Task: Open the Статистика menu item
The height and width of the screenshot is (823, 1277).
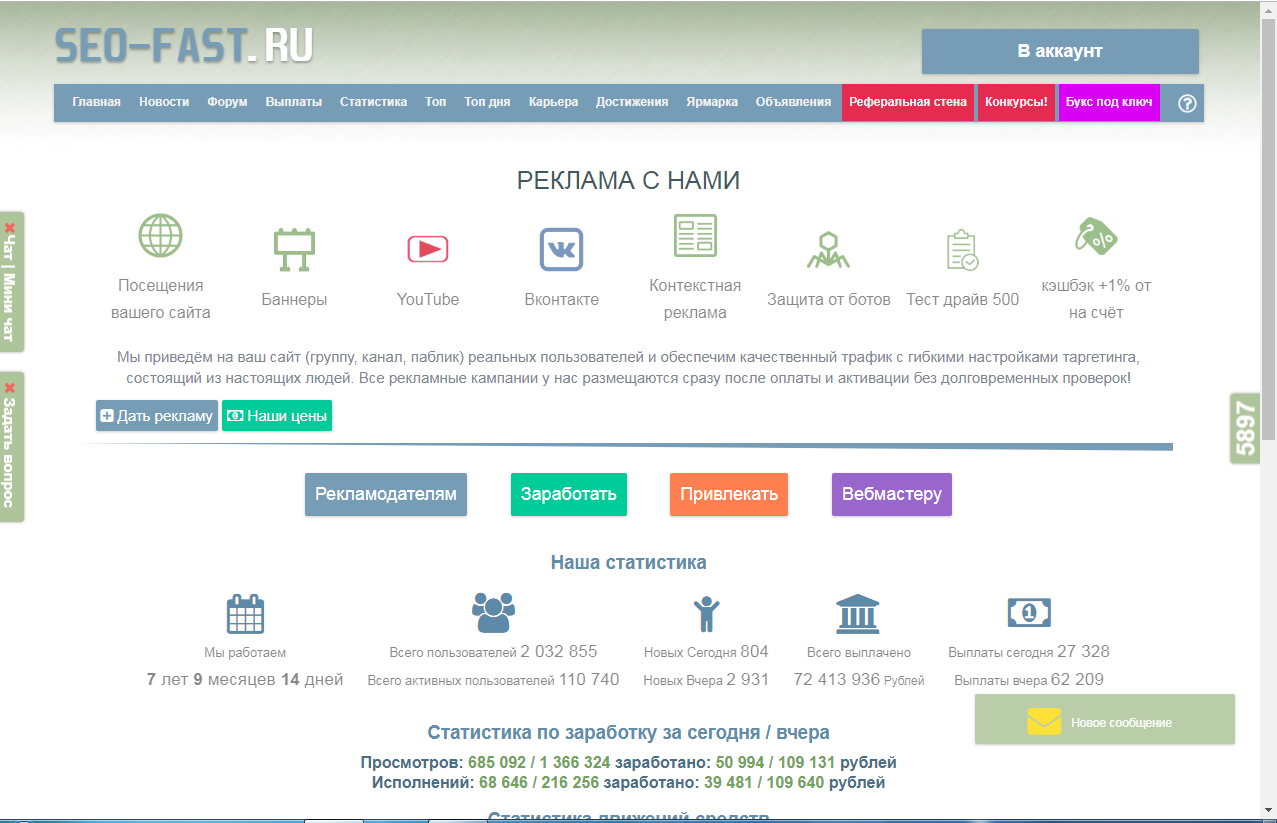Action: click(x=373, y=102)
